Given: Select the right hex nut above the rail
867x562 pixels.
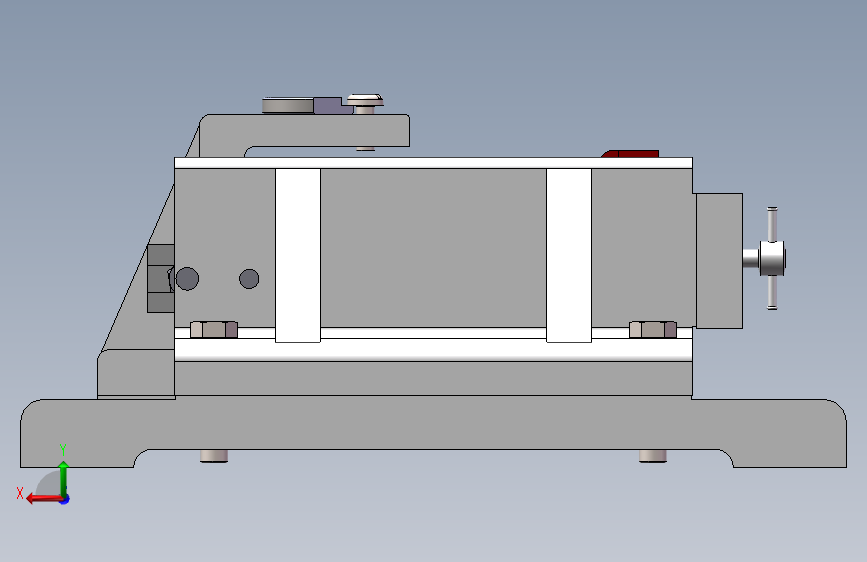Looking at the screenshot, I should coord(653,330).
